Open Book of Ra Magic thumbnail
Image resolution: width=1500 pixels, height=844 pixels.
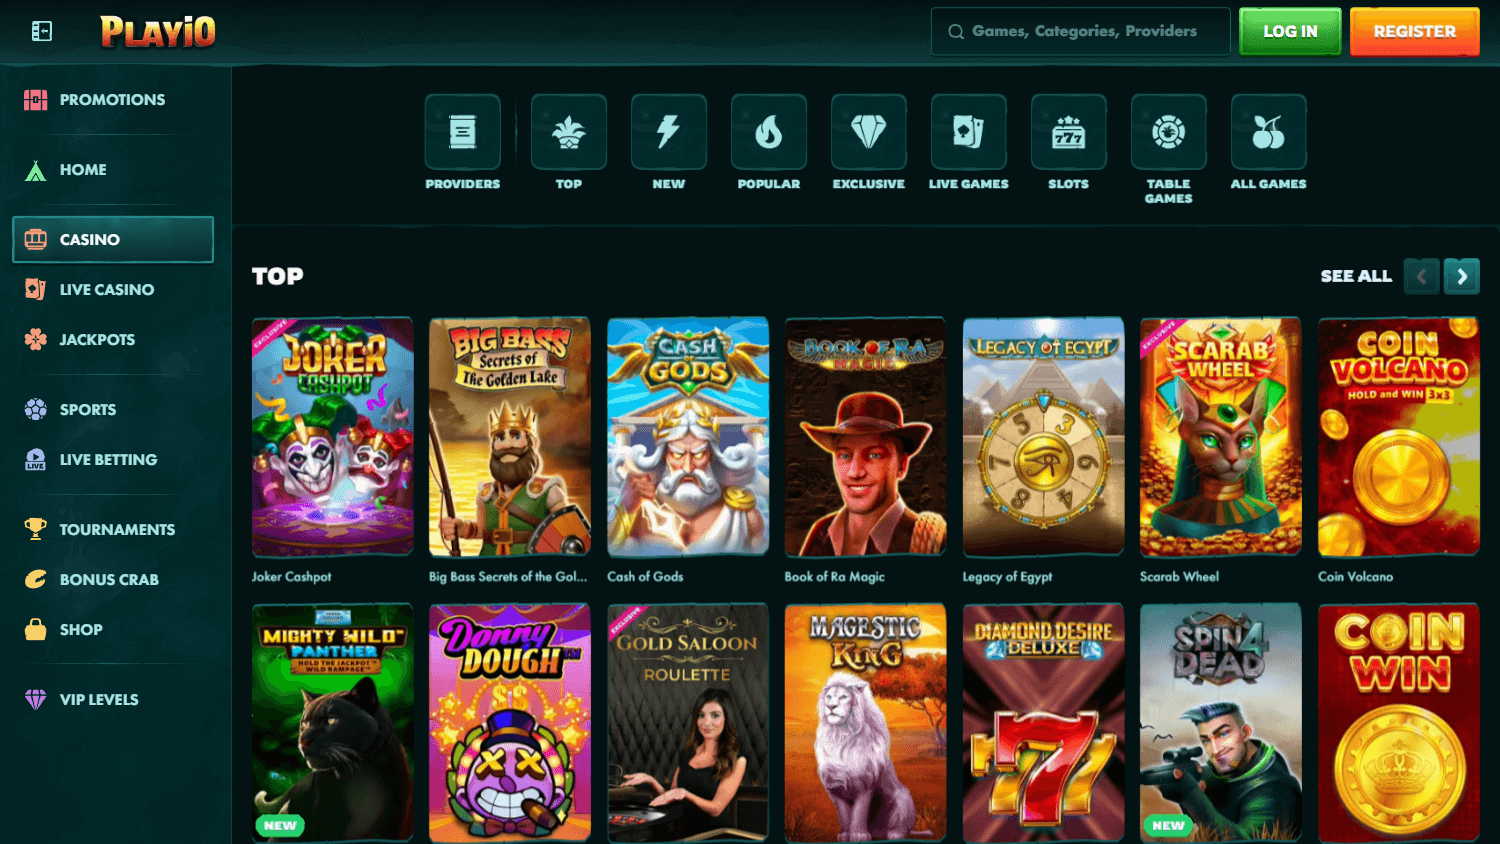point(865,437)
